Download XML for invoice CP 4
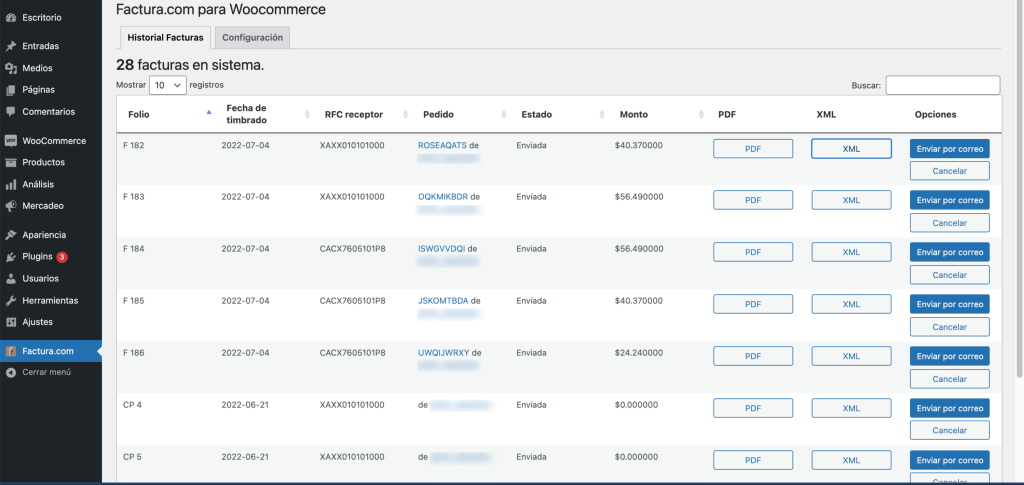Image resolution: width=1024 pixels, height=485 pixels. coord(851,408)
